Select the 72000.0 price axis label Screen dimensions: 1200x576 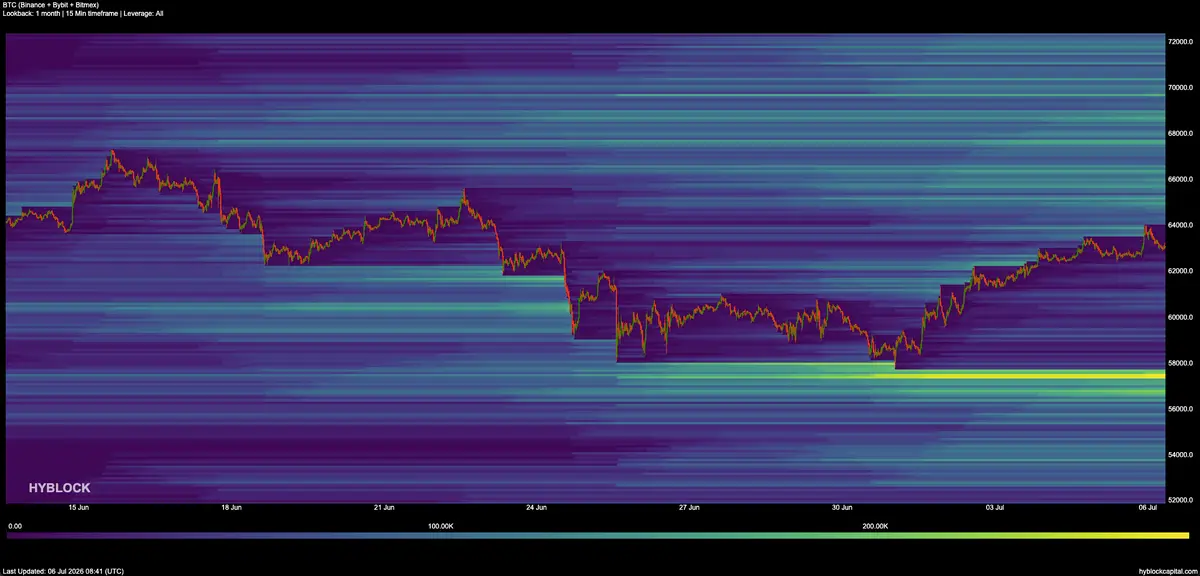coord(1181,42)
